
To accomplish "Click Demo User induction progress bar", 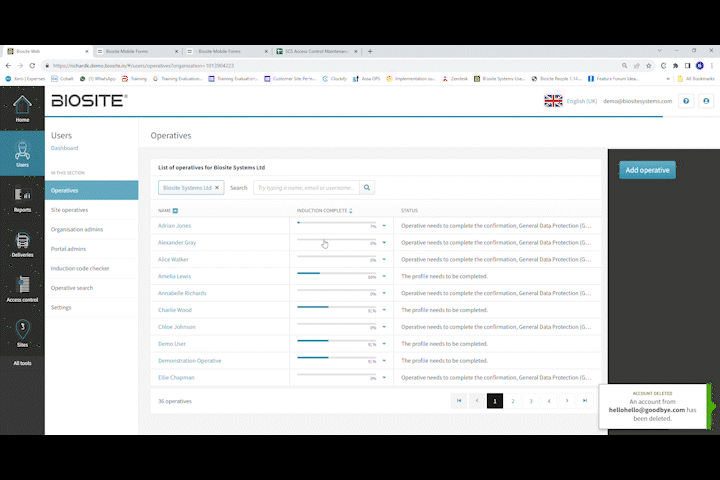I will [x=336, y=341].
